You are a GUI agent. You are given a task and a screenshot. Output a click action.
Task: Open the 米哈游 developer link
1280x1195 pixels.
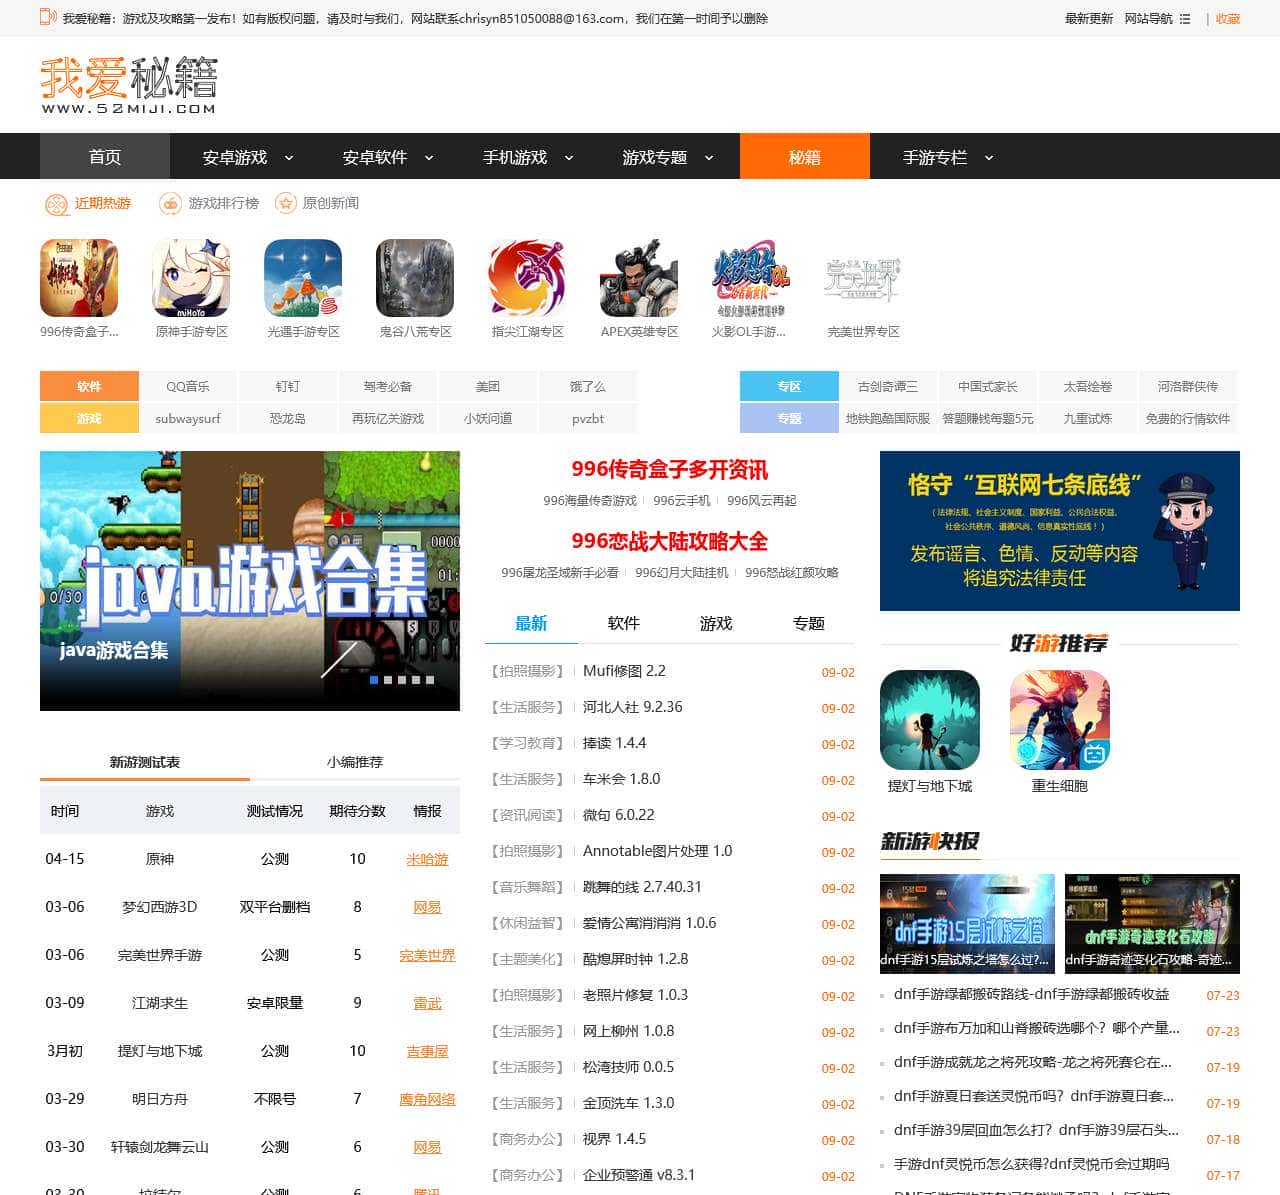pos(427,859)
